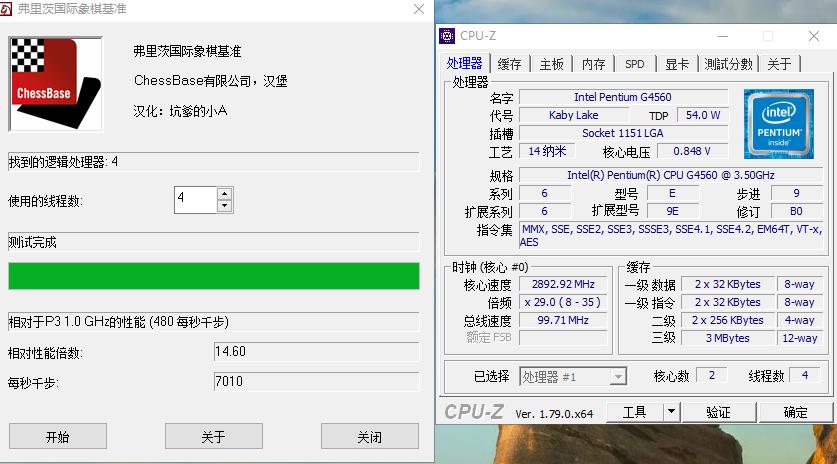Open the 主板 tab in CPU-Z
Screen dimensions: 837x464
point(551,64)
